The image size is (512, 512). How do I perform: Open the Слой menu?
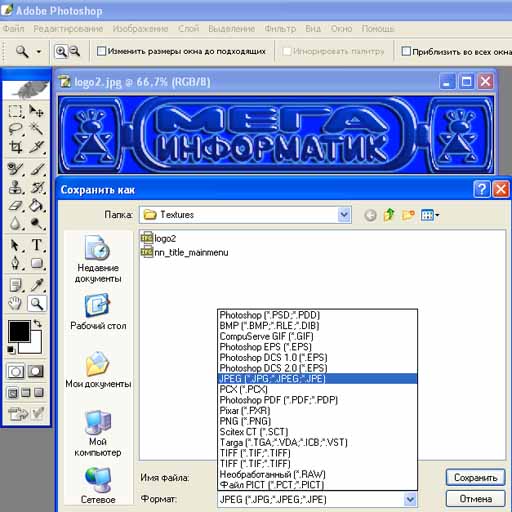coord(188,29)
